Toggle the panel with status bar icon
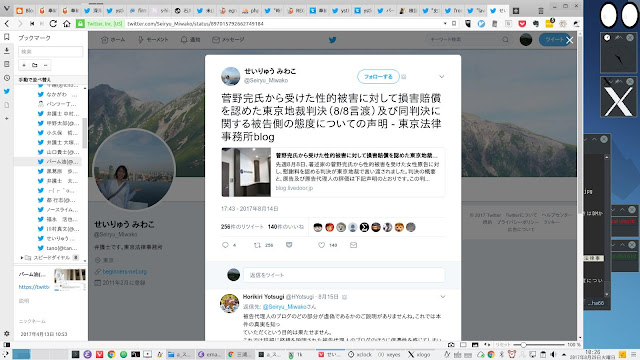This screenshot has height=360, width=640. coord(7,345)
